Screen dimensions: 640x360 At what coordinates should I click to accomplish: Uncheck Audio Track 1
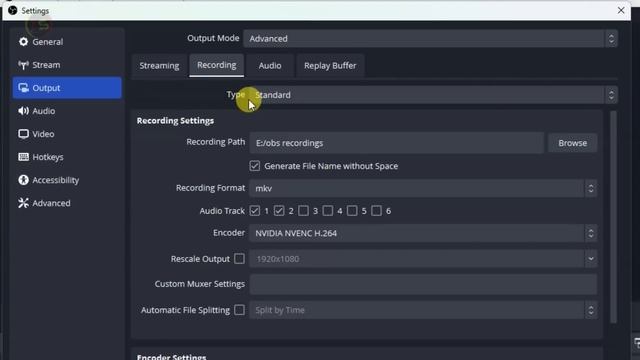click(x=255, y=211)
